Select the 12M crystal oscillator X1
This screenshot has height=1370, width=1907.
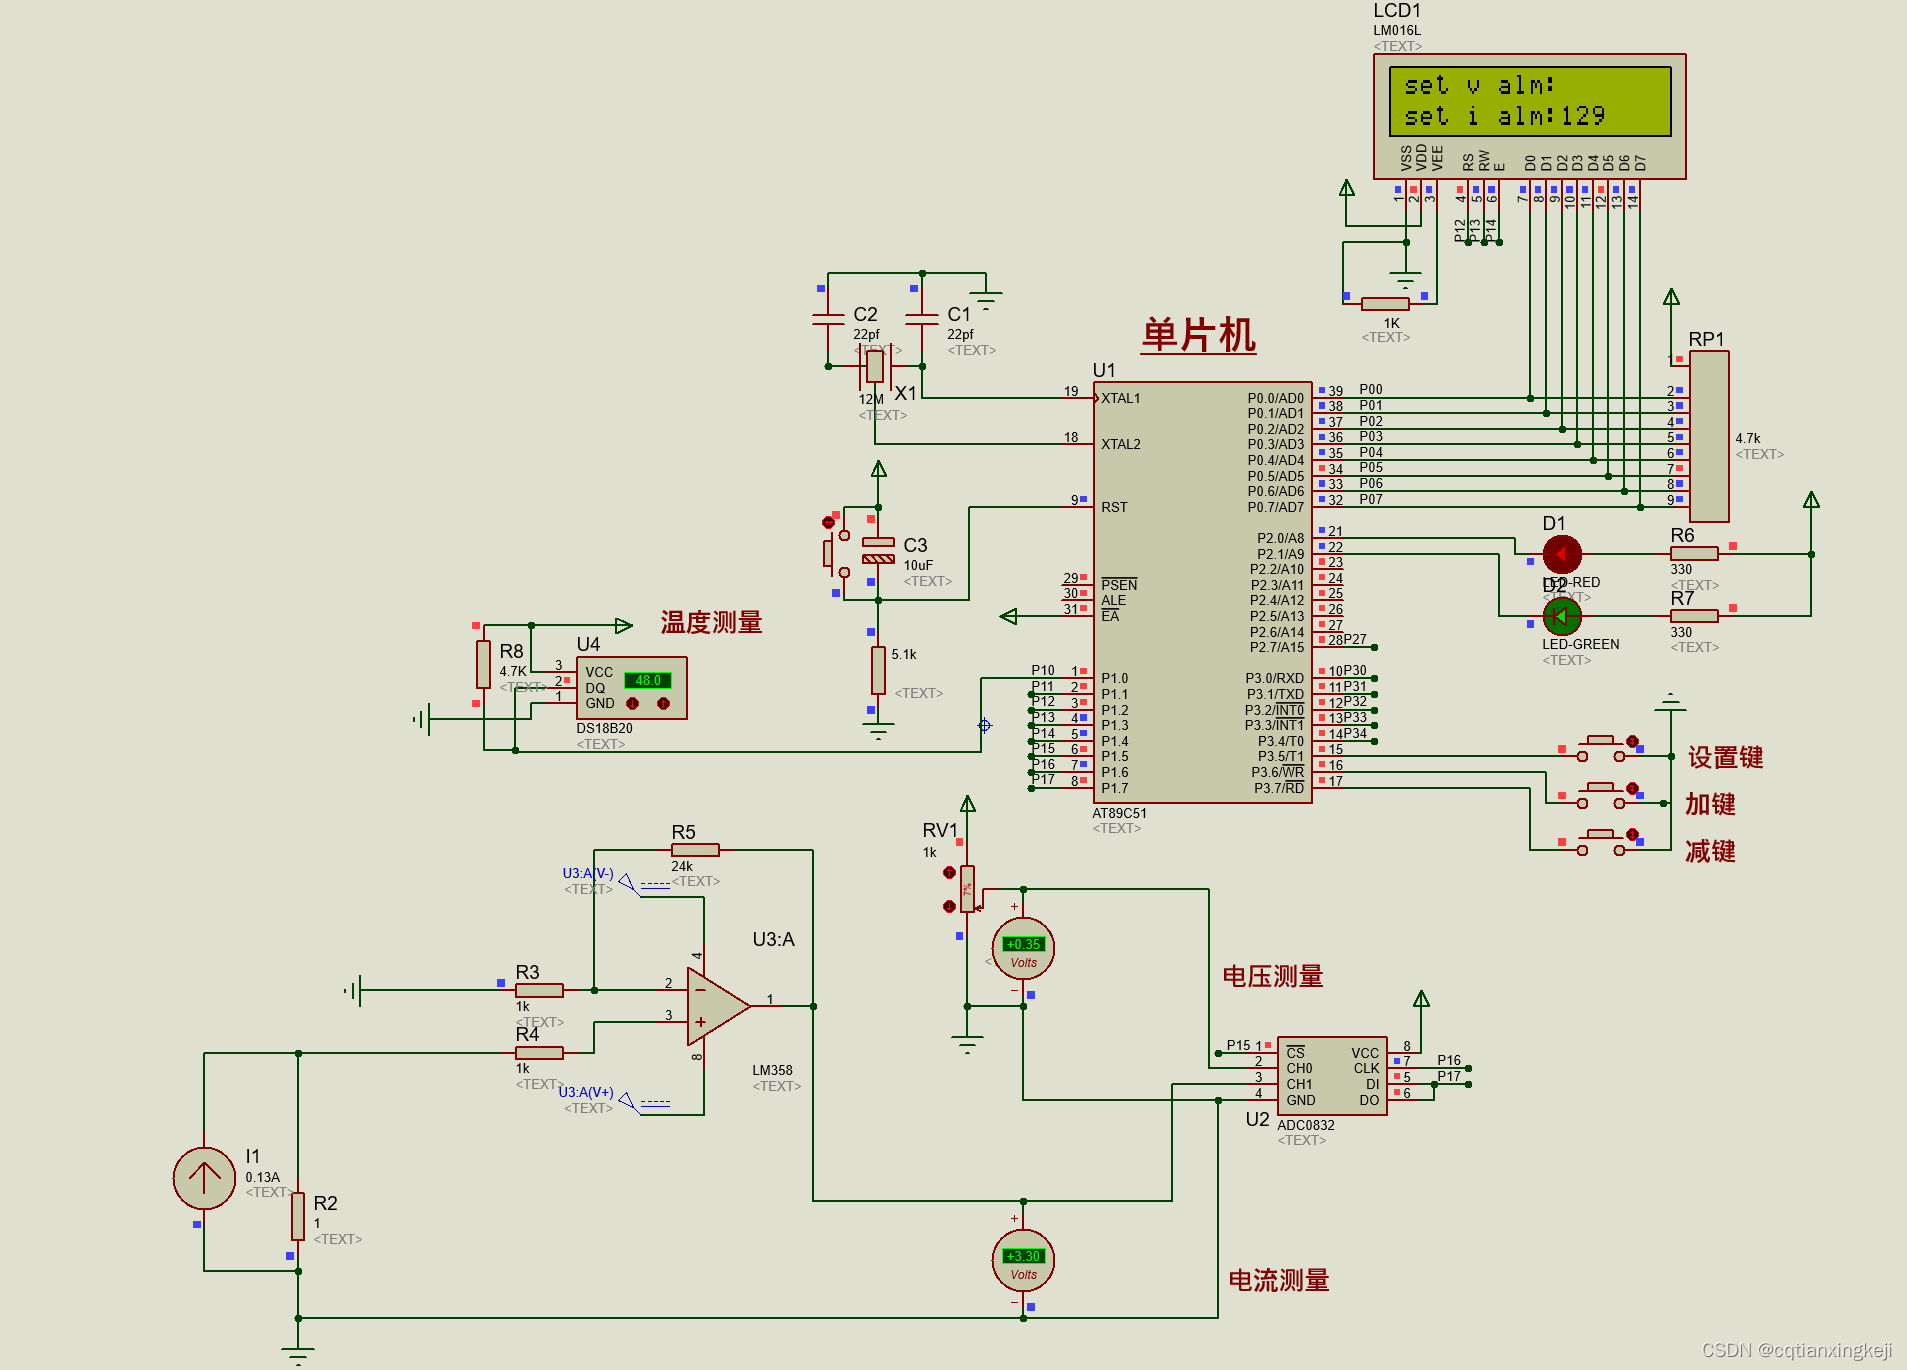click(x=875, y=366)
